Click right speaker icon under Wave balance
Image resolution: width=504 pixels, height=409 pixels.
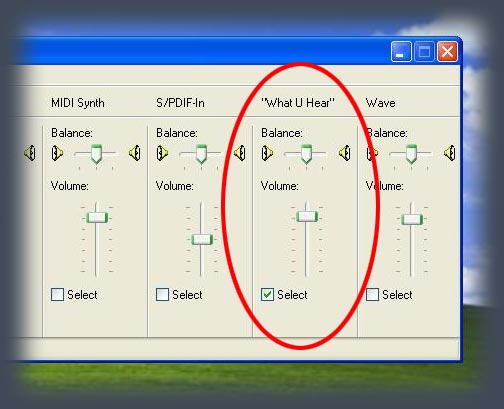click(x=450, y=153)
